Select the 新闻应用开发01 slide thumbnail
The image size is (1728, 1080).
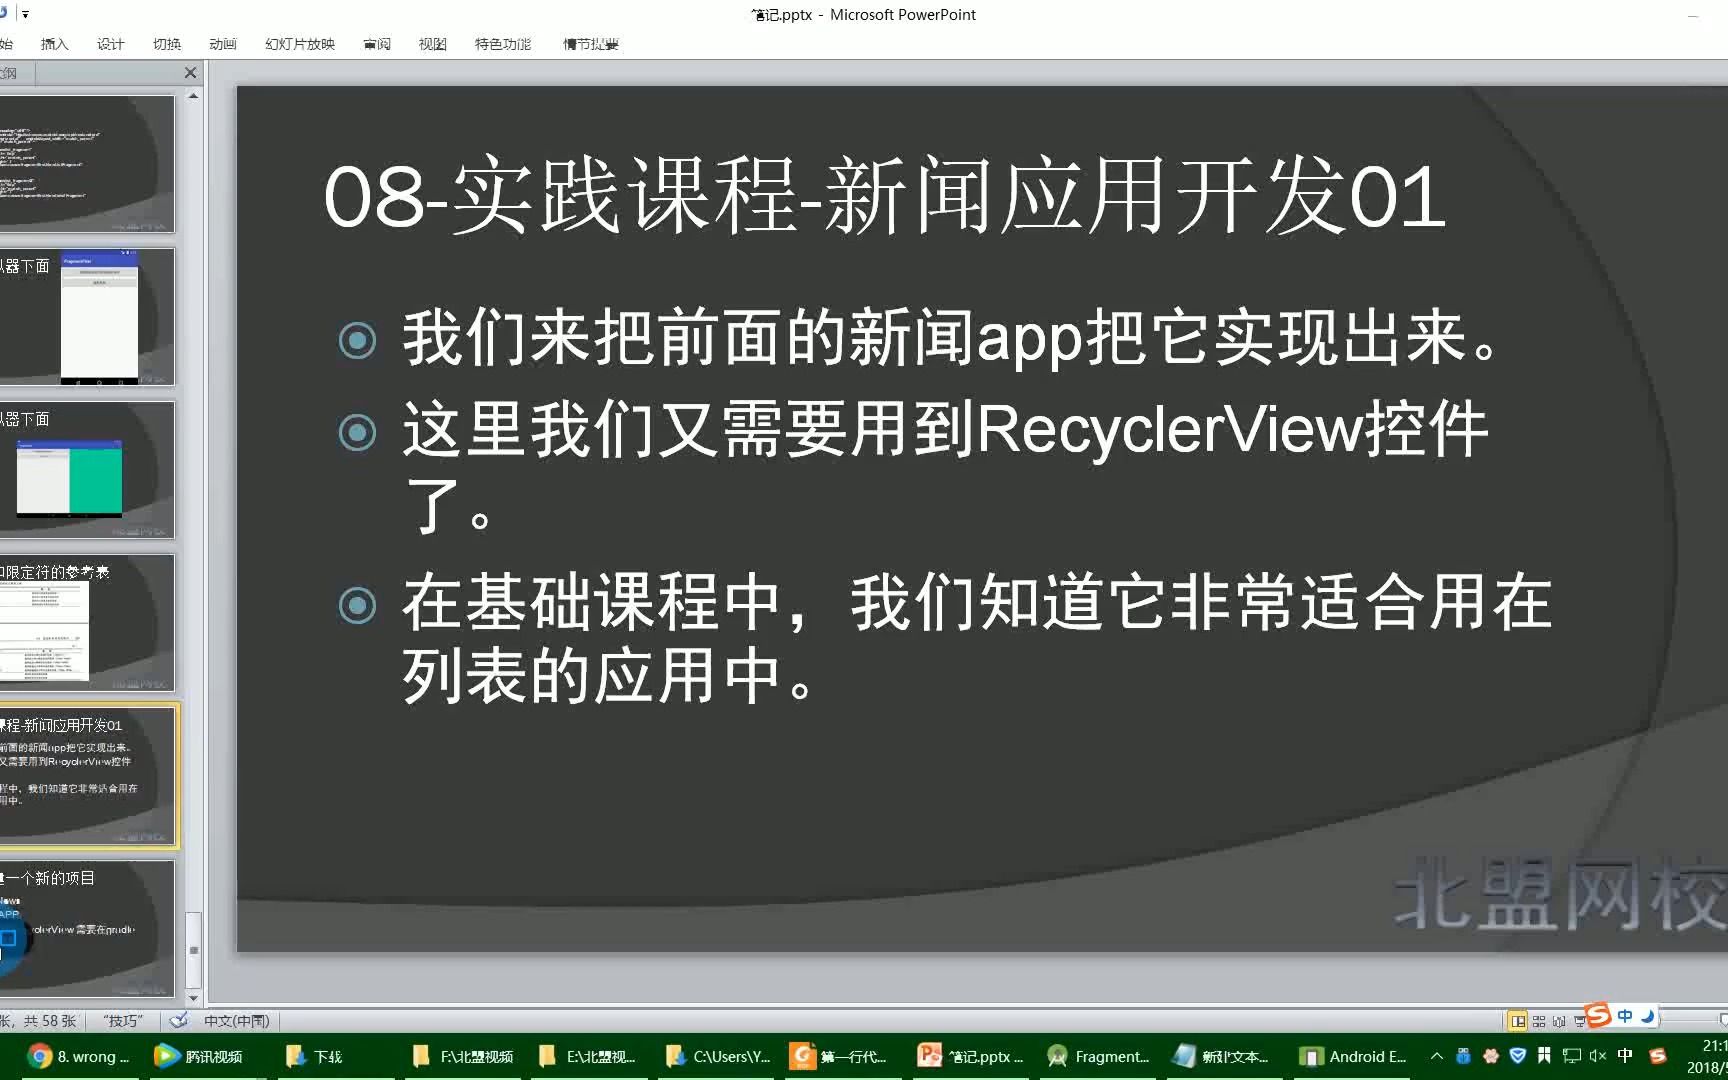(x=88, y=776)
